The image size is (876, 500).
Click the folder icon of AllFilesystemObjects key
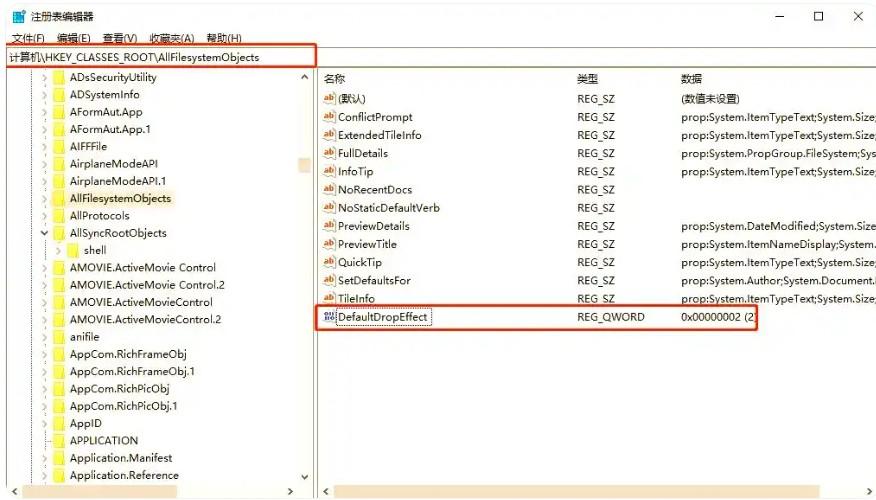(x=59, y=198)
